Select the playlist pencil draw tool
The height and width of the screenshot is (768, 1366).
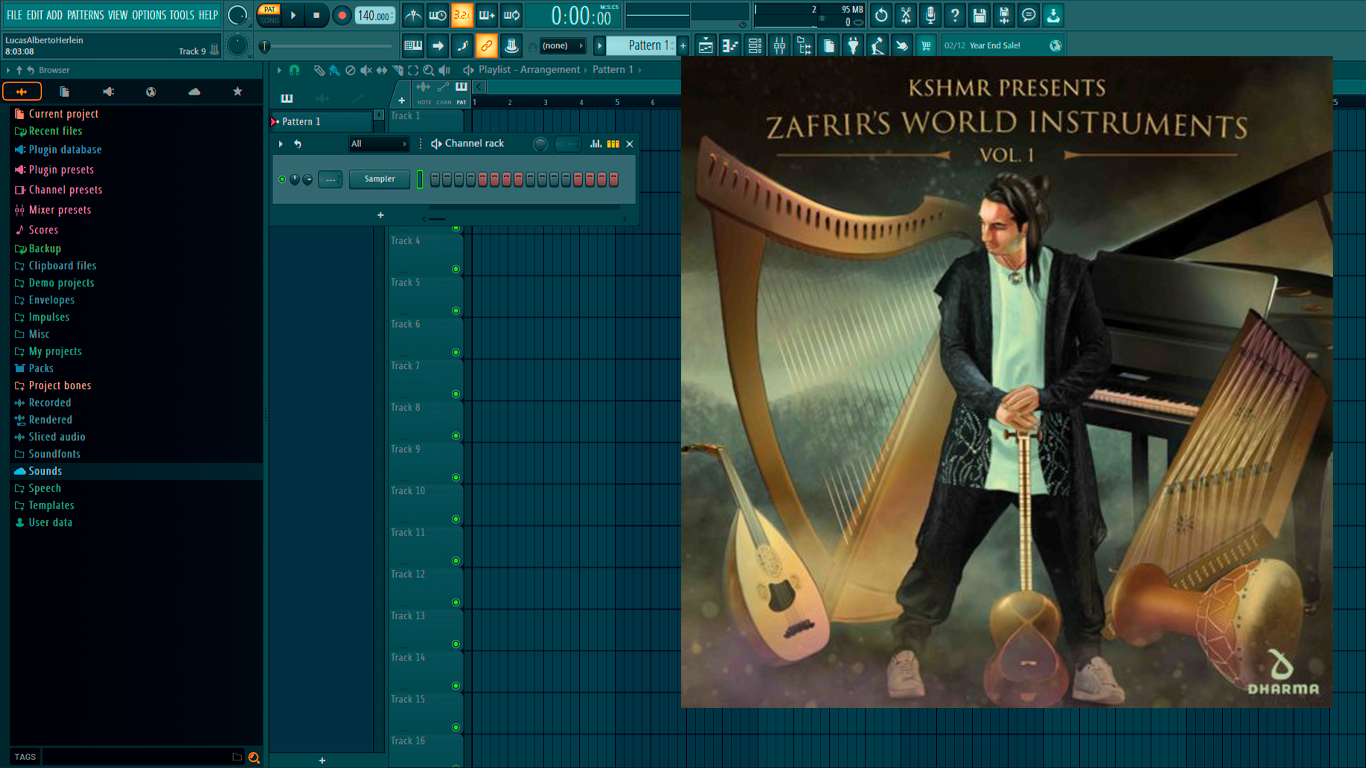click(318, 70)
